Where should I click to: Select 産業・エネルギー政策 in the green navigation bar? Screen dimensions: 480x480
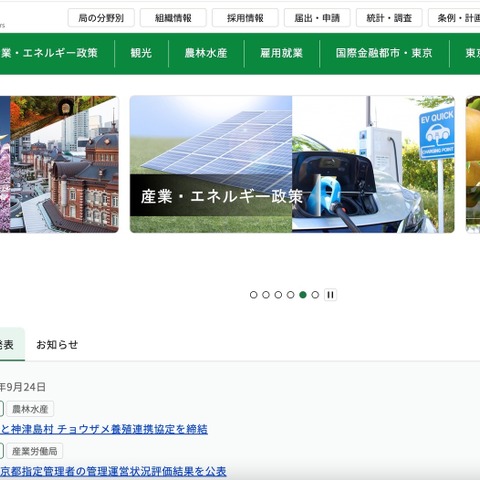49,53
